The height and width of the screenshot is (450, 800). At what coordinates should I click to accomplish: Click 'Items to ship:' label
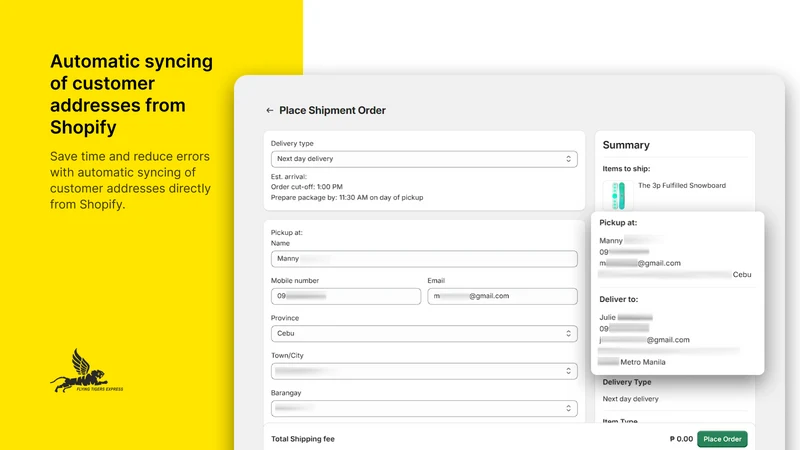(626, 168)
